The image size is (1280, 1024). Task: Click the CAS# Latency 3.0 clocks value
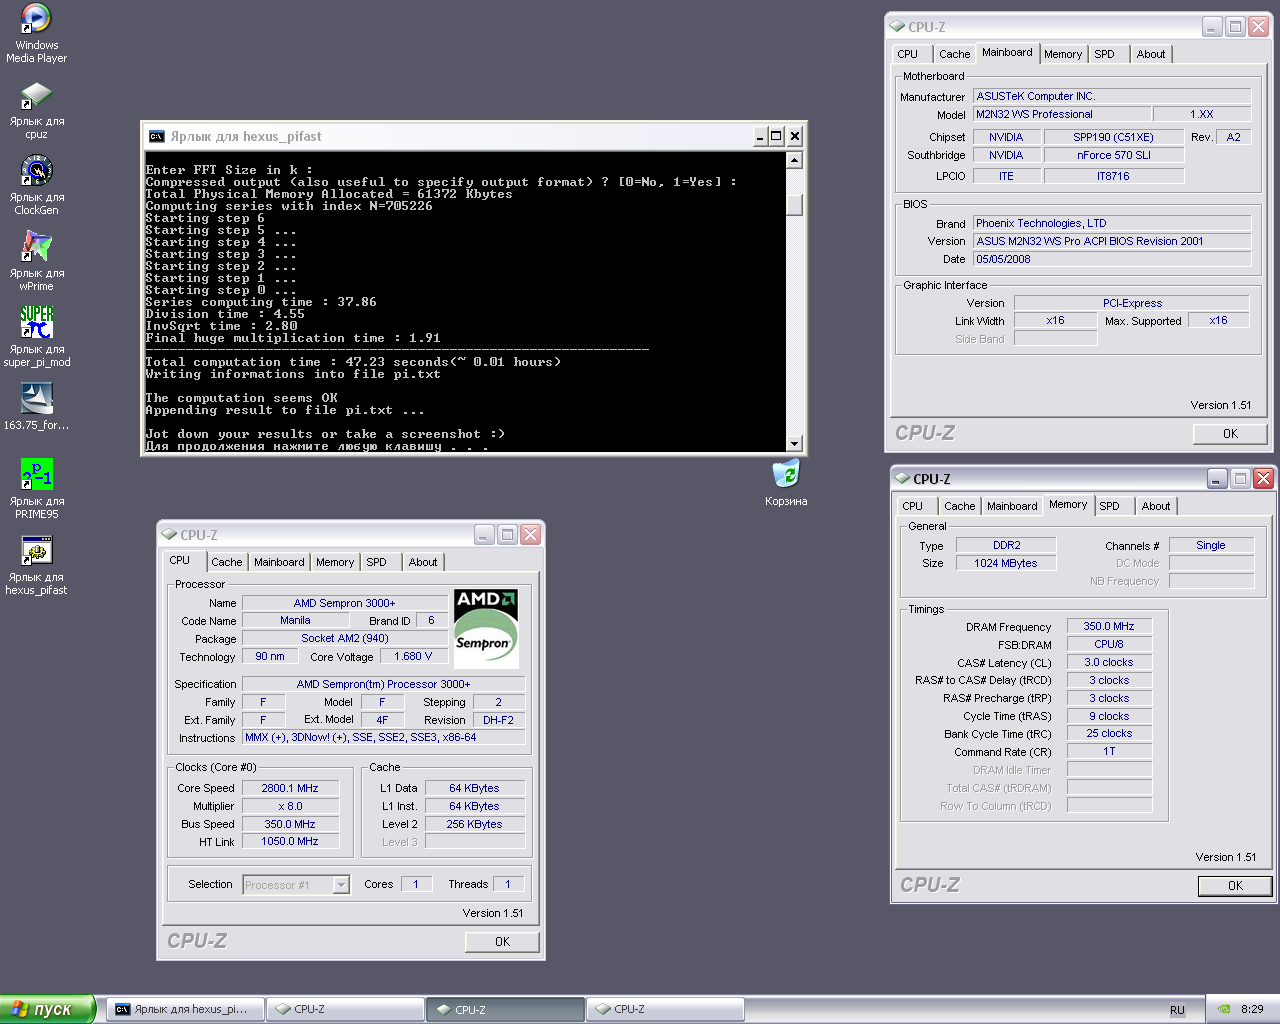coord(1109,662)
